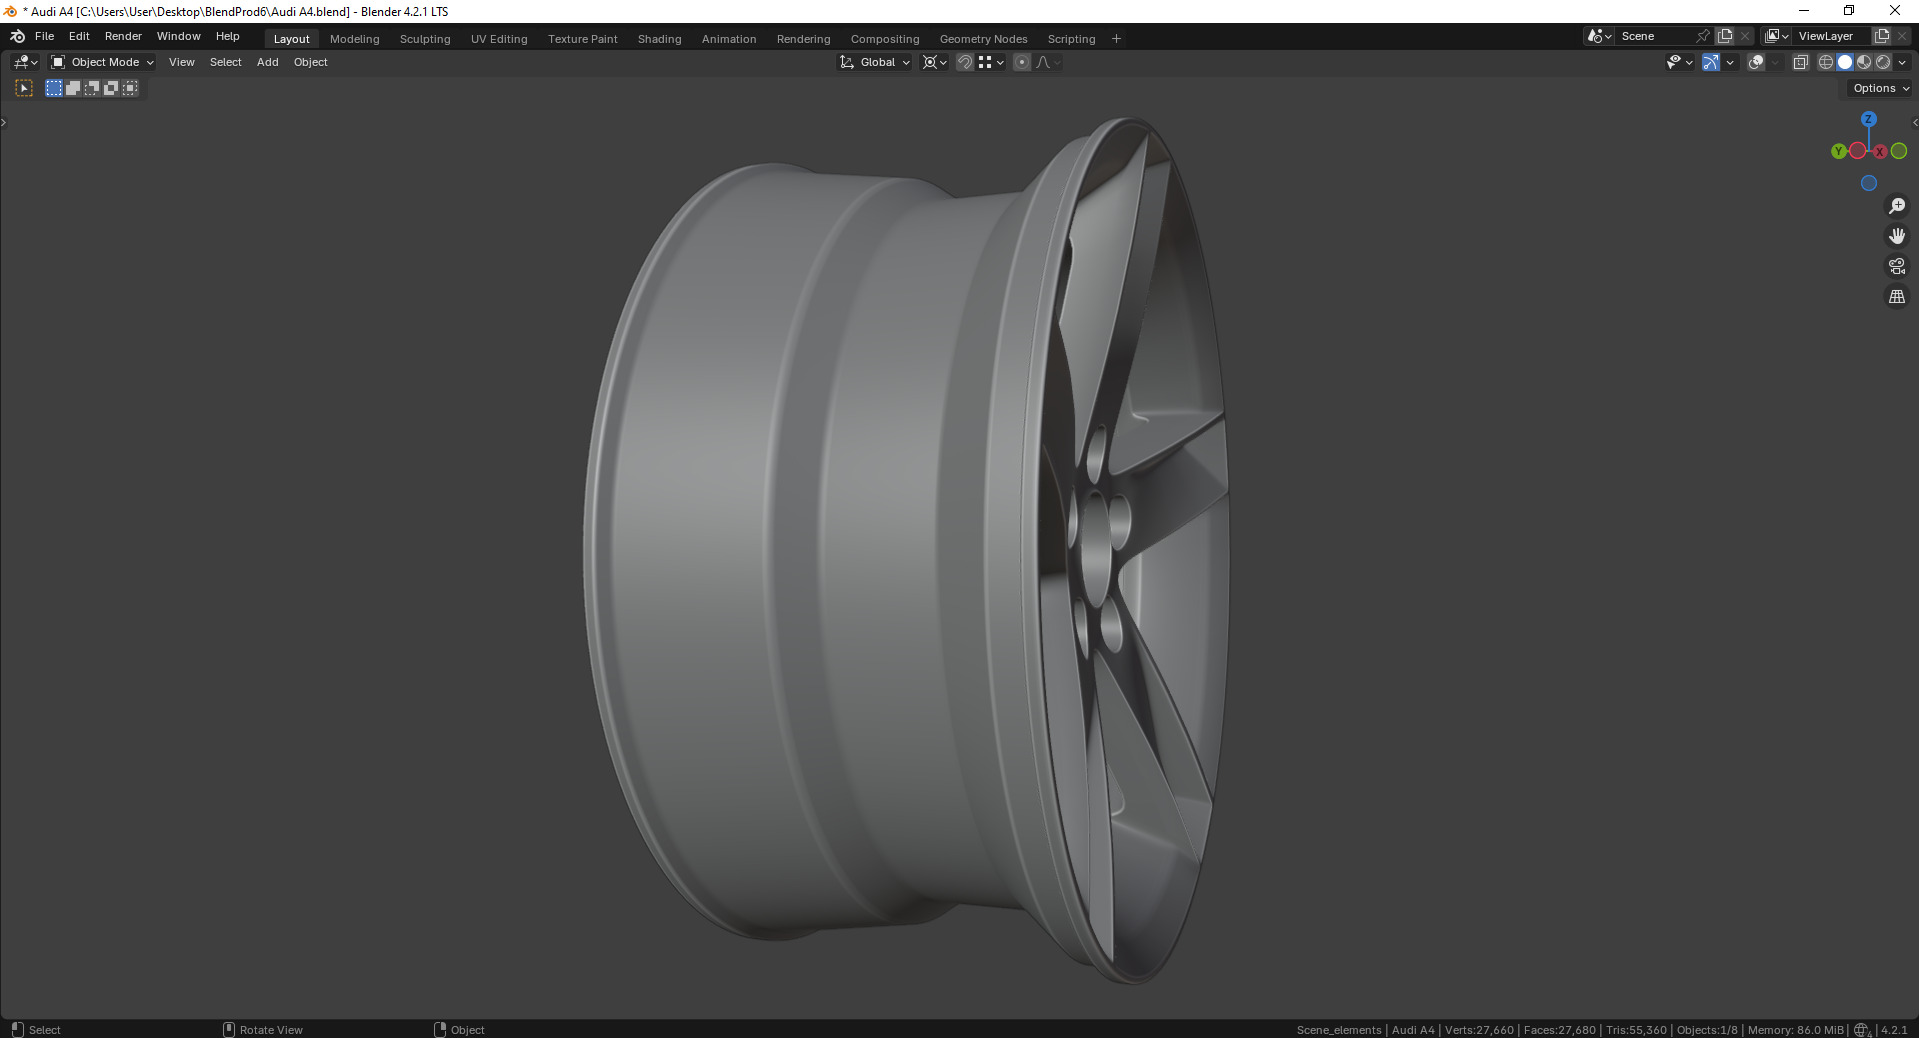This screenshot has width=1919, height=1038.
Task: Open the Options dropdown
Action: (1880, 88)
